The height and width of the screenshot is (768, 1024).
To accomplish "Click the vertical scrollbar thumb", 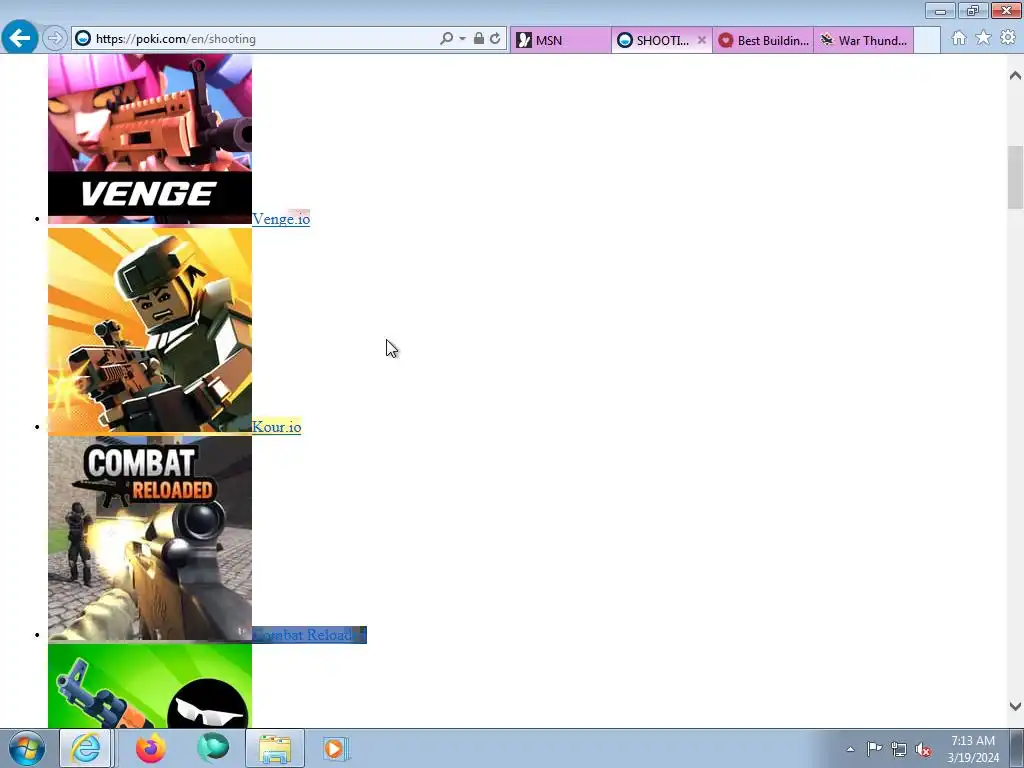I will (x=1015, y=177).
